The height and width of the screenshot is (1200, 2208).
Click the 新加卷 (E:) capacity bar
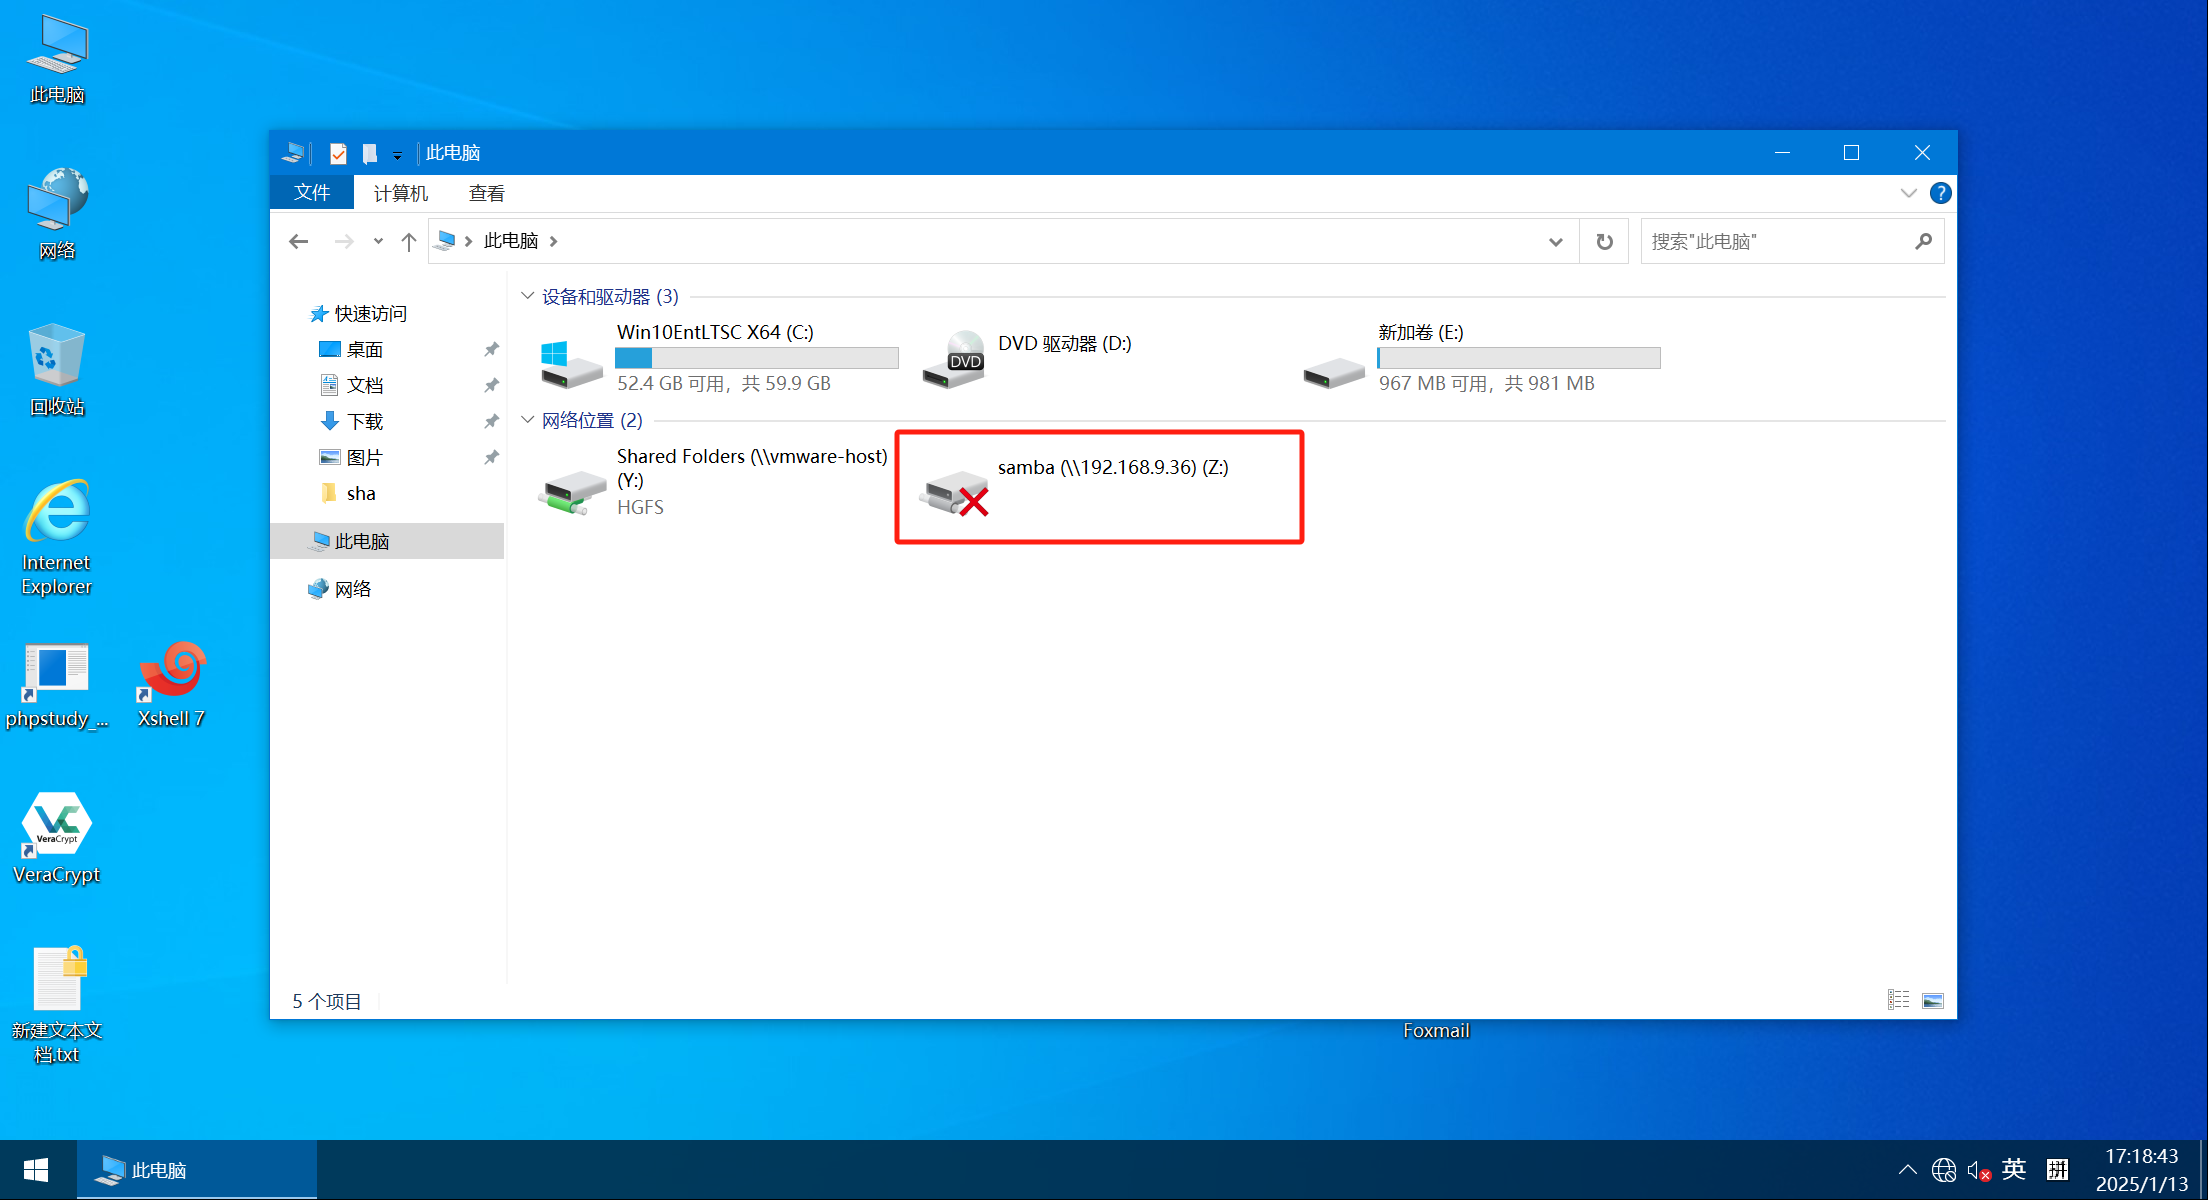(x=1518, y=358)
